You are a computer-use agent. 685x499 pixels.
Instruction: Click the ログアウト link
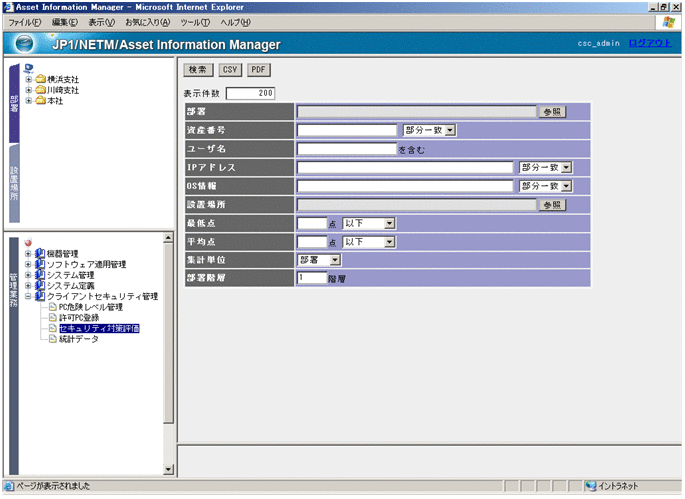tap(651, 45)
